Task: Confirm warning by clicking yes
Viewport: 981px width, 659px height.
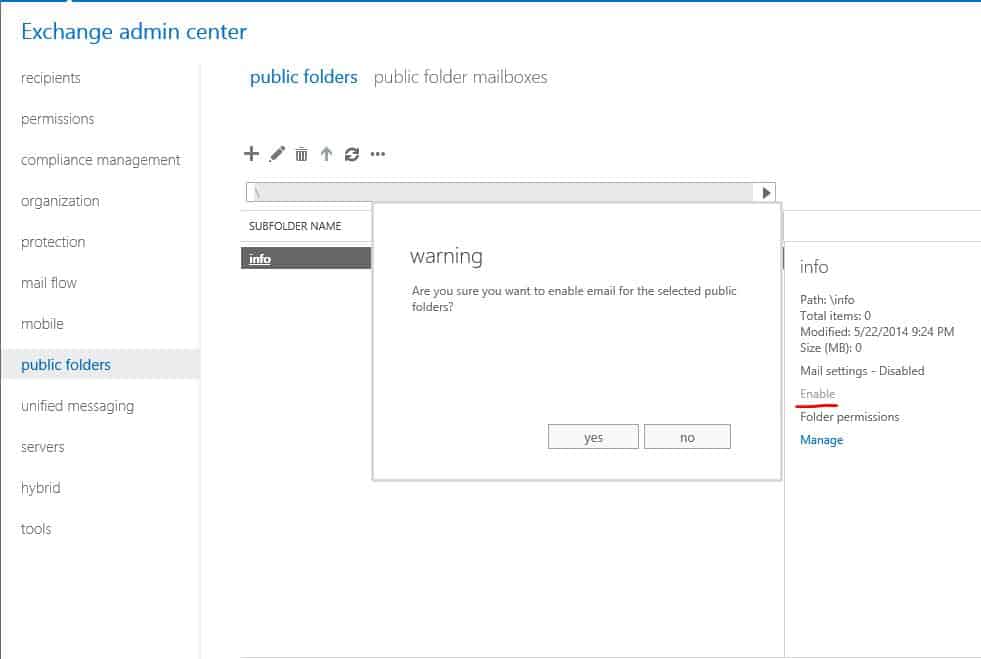Action: 593,437
